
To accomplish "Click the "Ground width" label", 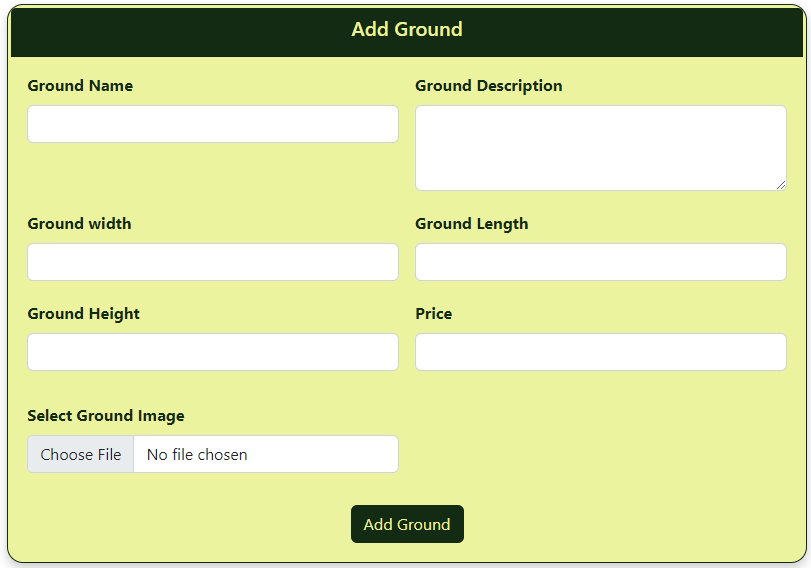I will [79, 223].
